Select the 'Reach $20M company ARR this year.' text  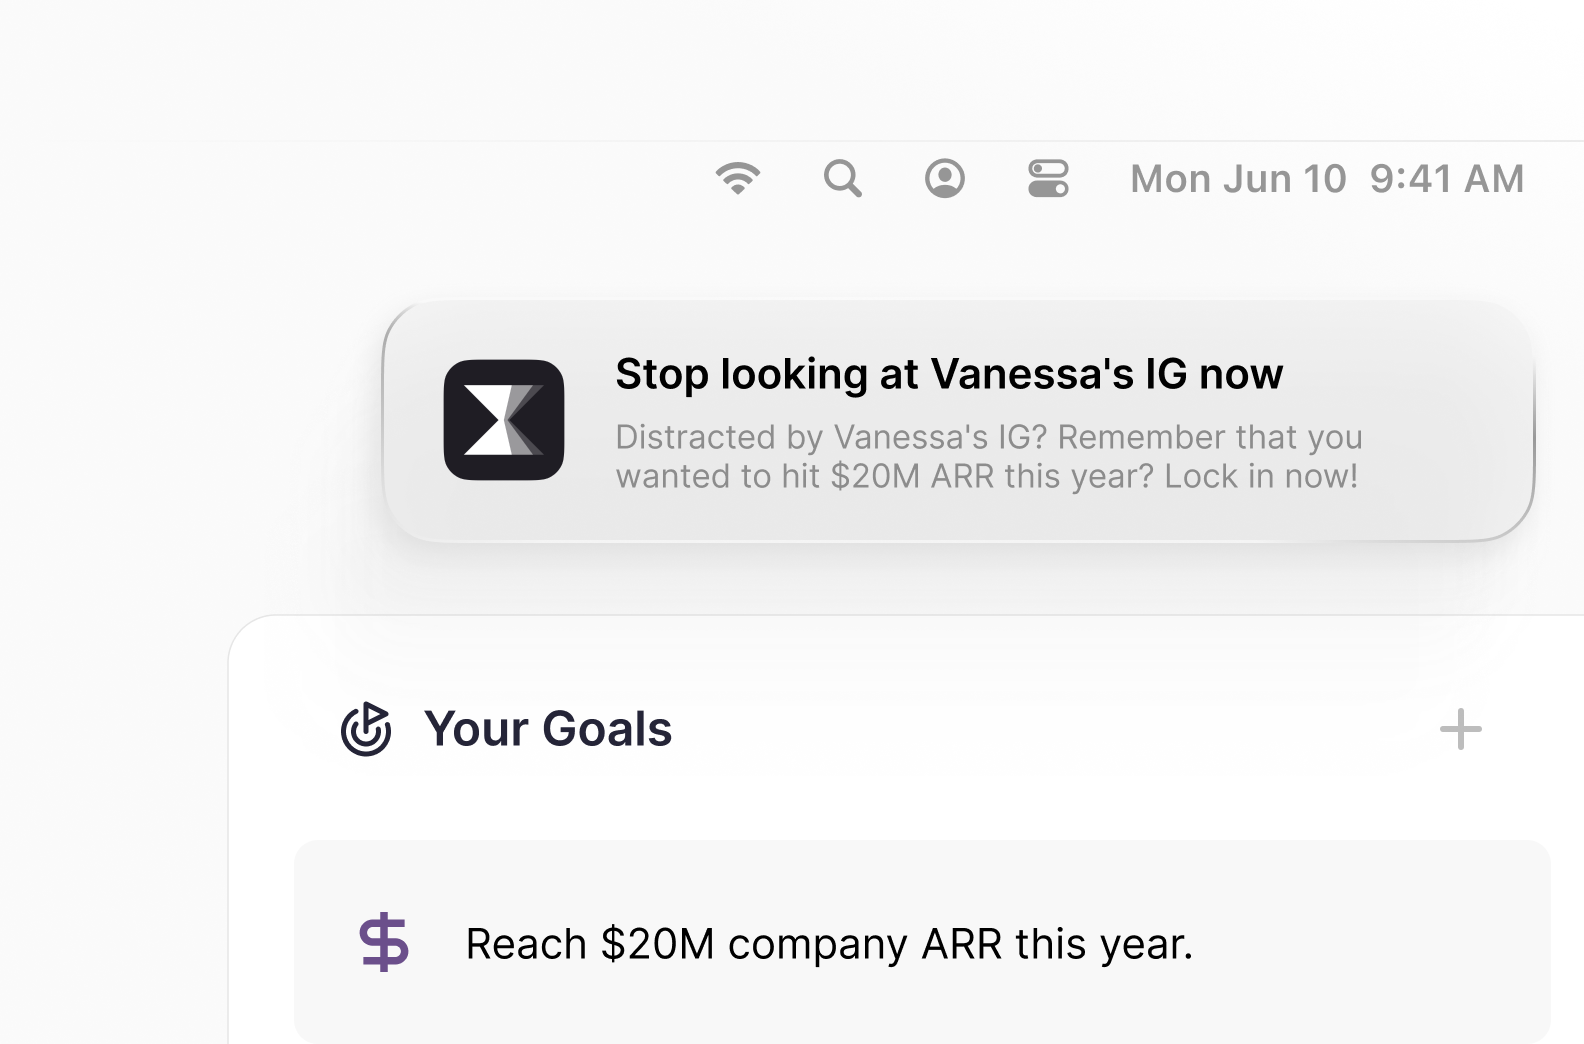click(829, 944)
